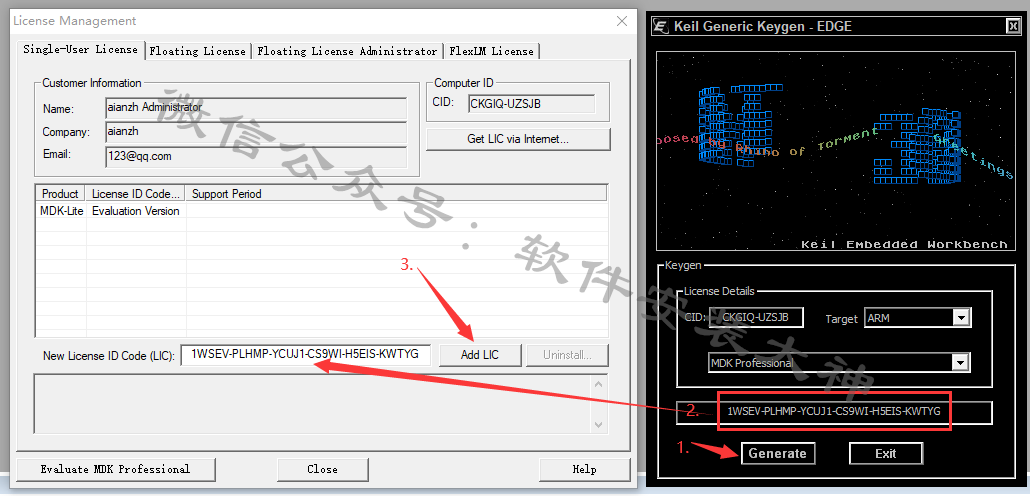Click Generate in the Keil keygen

coord(777,453)
